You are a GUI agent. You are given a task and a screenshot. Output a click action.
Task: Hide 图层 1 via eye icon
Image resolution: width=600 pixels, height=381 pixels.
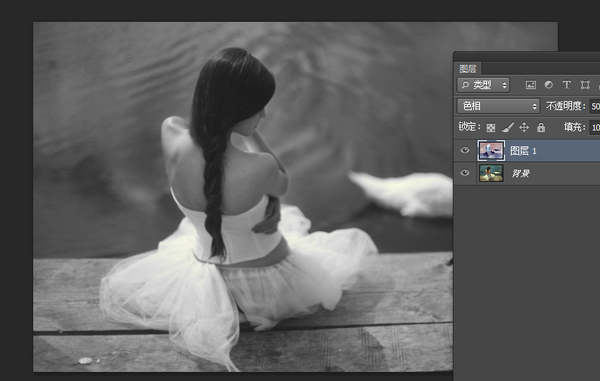coord(465,150)
